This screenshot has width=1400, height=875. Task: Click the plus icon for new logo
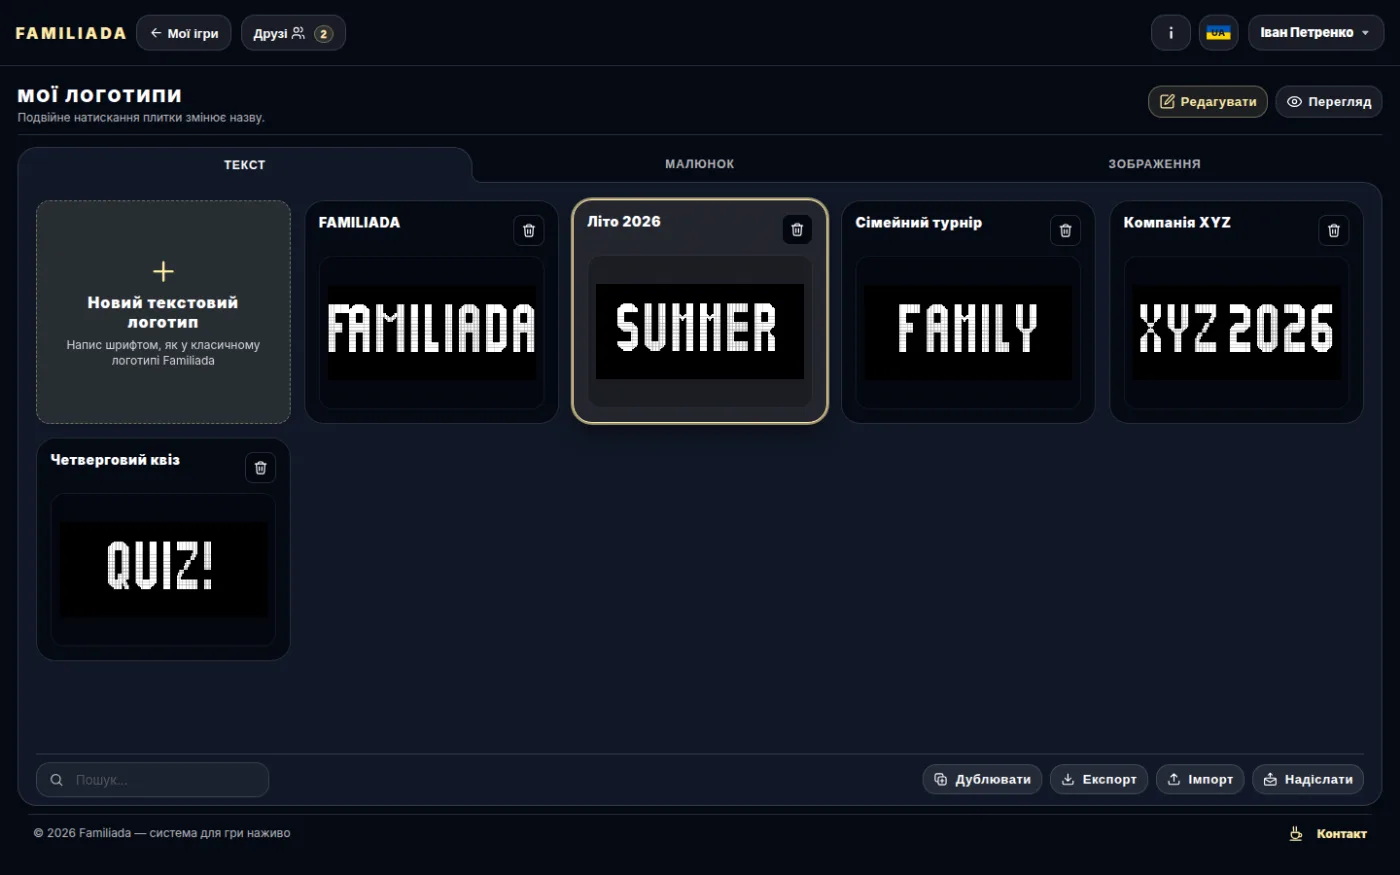point(163,271)
